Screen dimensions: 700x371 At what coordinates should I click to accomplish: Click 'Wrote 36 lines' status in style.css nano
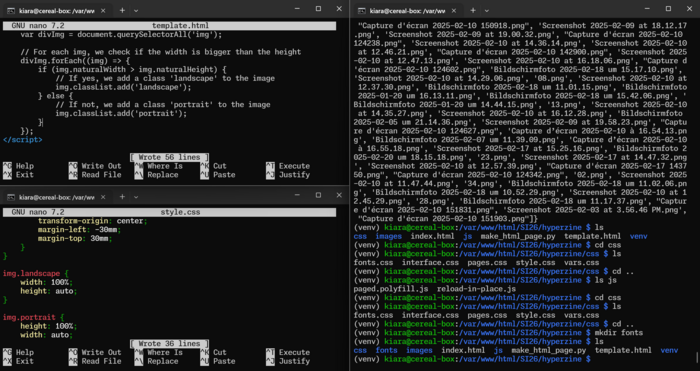170,344
